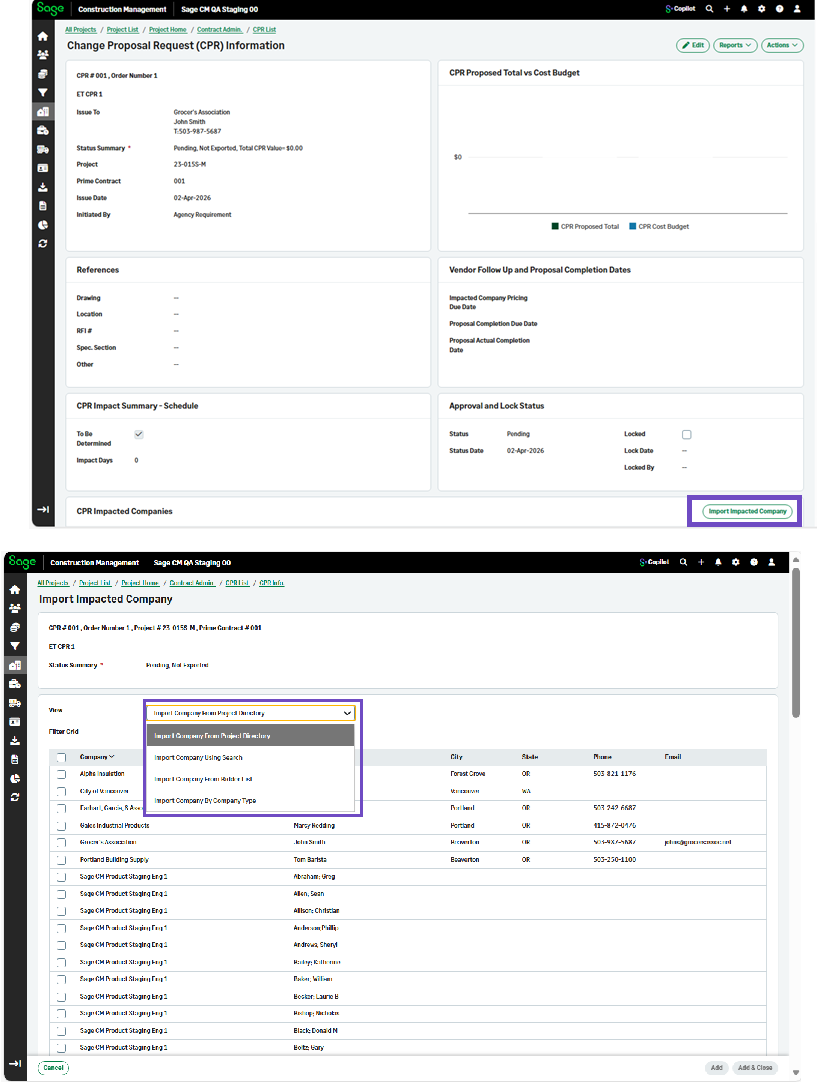Click the Import Impacted Company button
This screenshot has width=817, height=1091.
pos(747,511)
